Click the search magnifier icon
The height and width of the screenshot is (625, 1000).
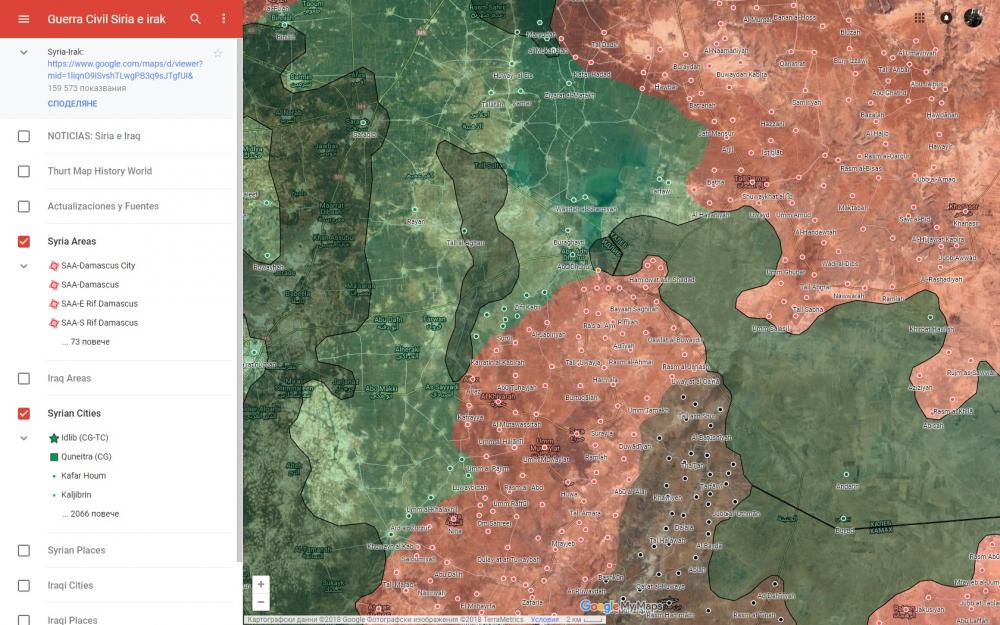click(196, 19)
